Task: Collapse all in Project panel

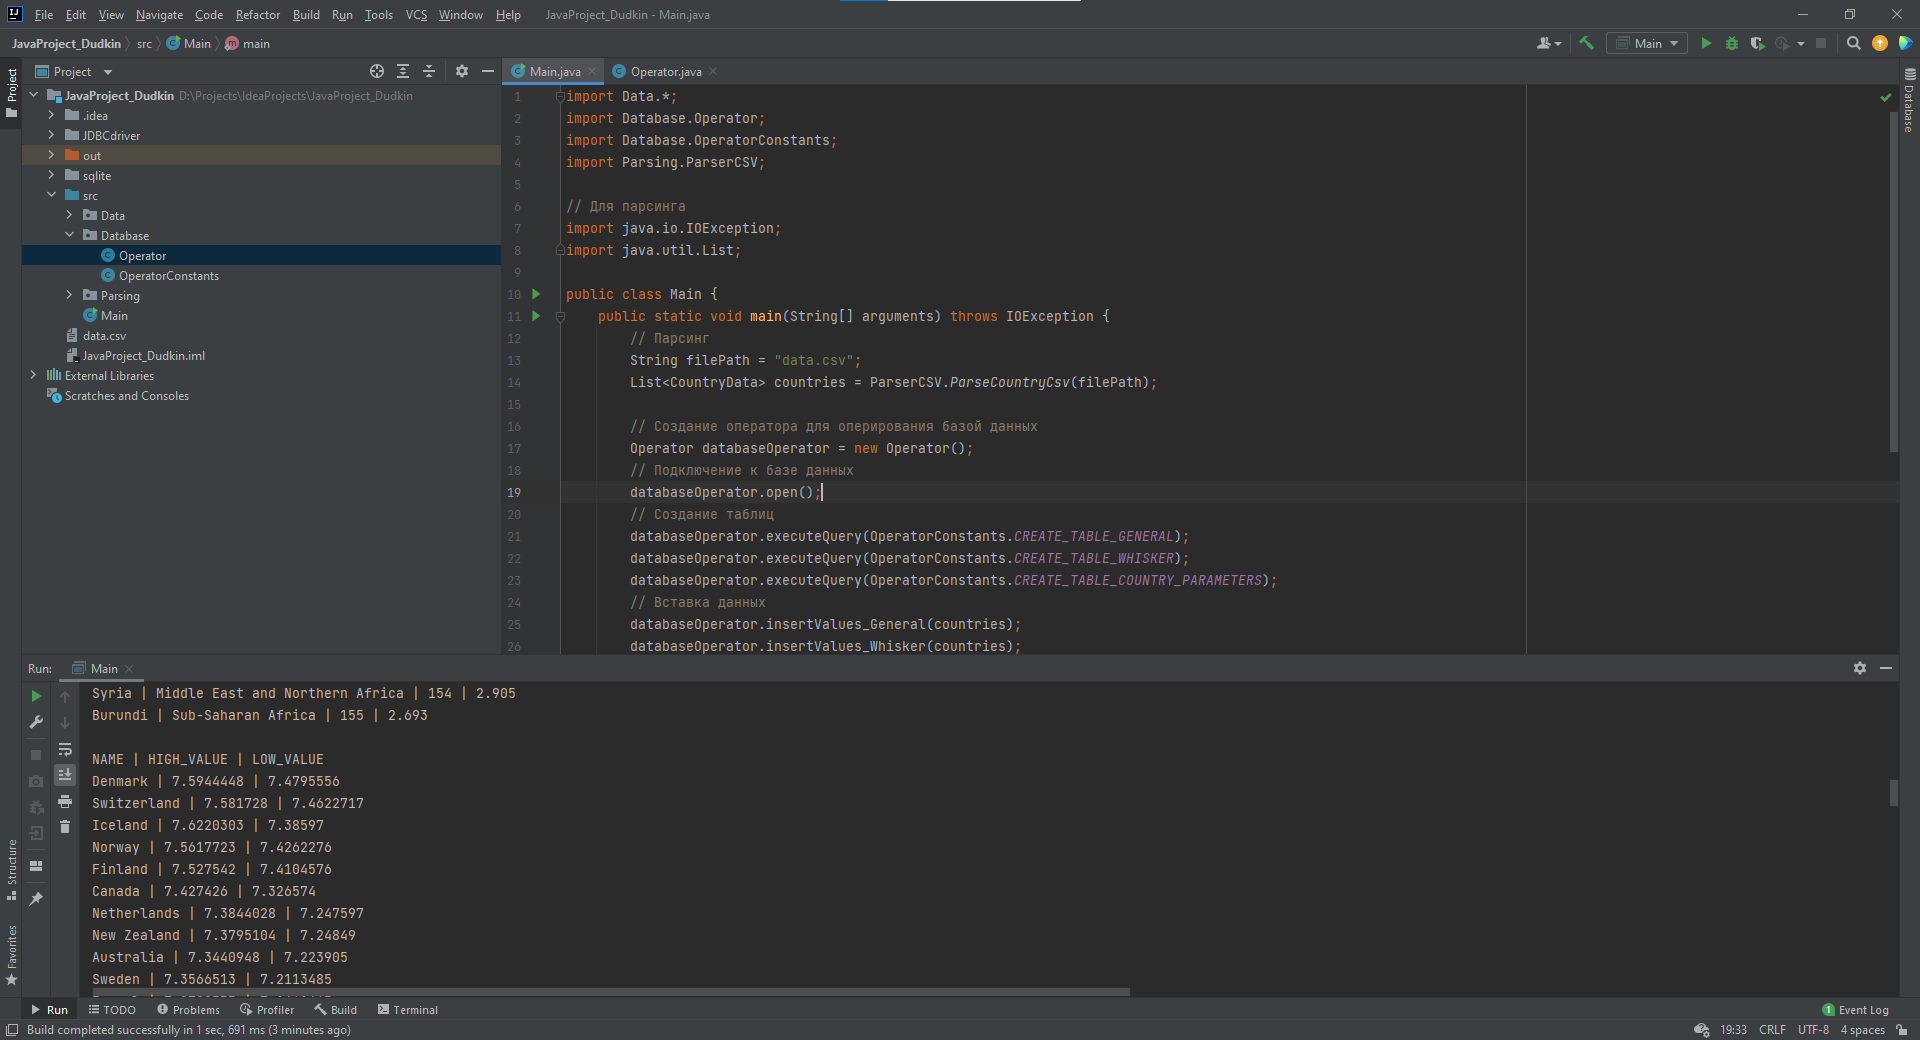Action: [429, 71]
